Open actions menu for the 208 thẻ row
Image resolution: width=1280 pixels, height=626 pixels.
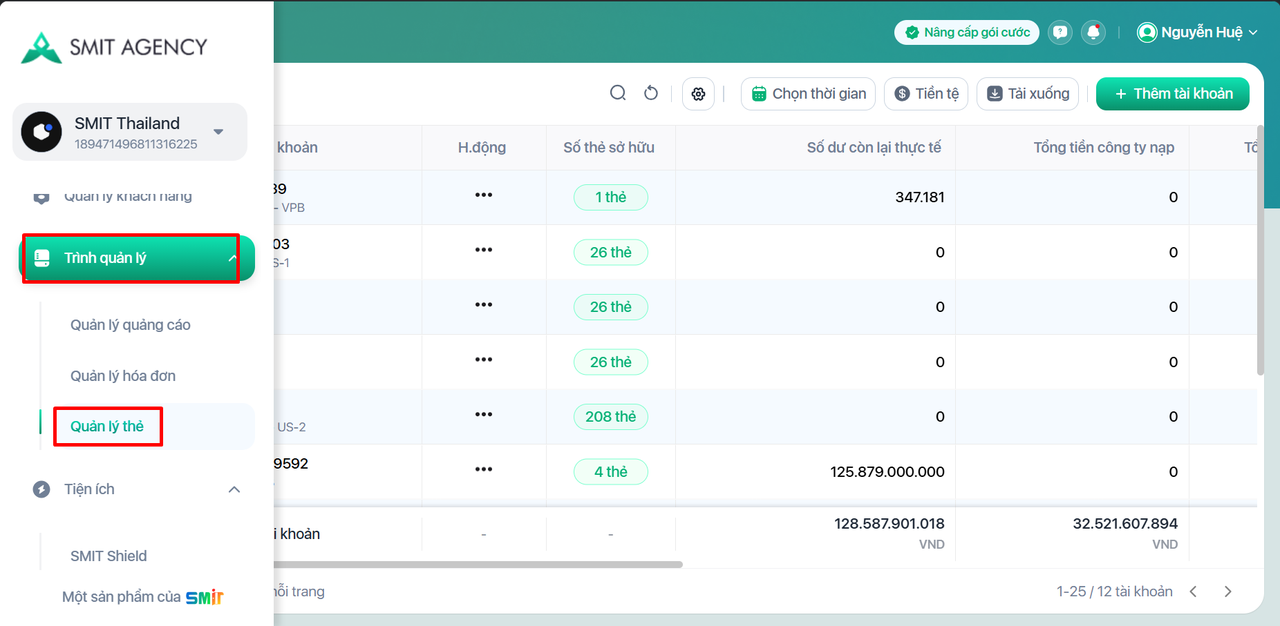[483, 415]
